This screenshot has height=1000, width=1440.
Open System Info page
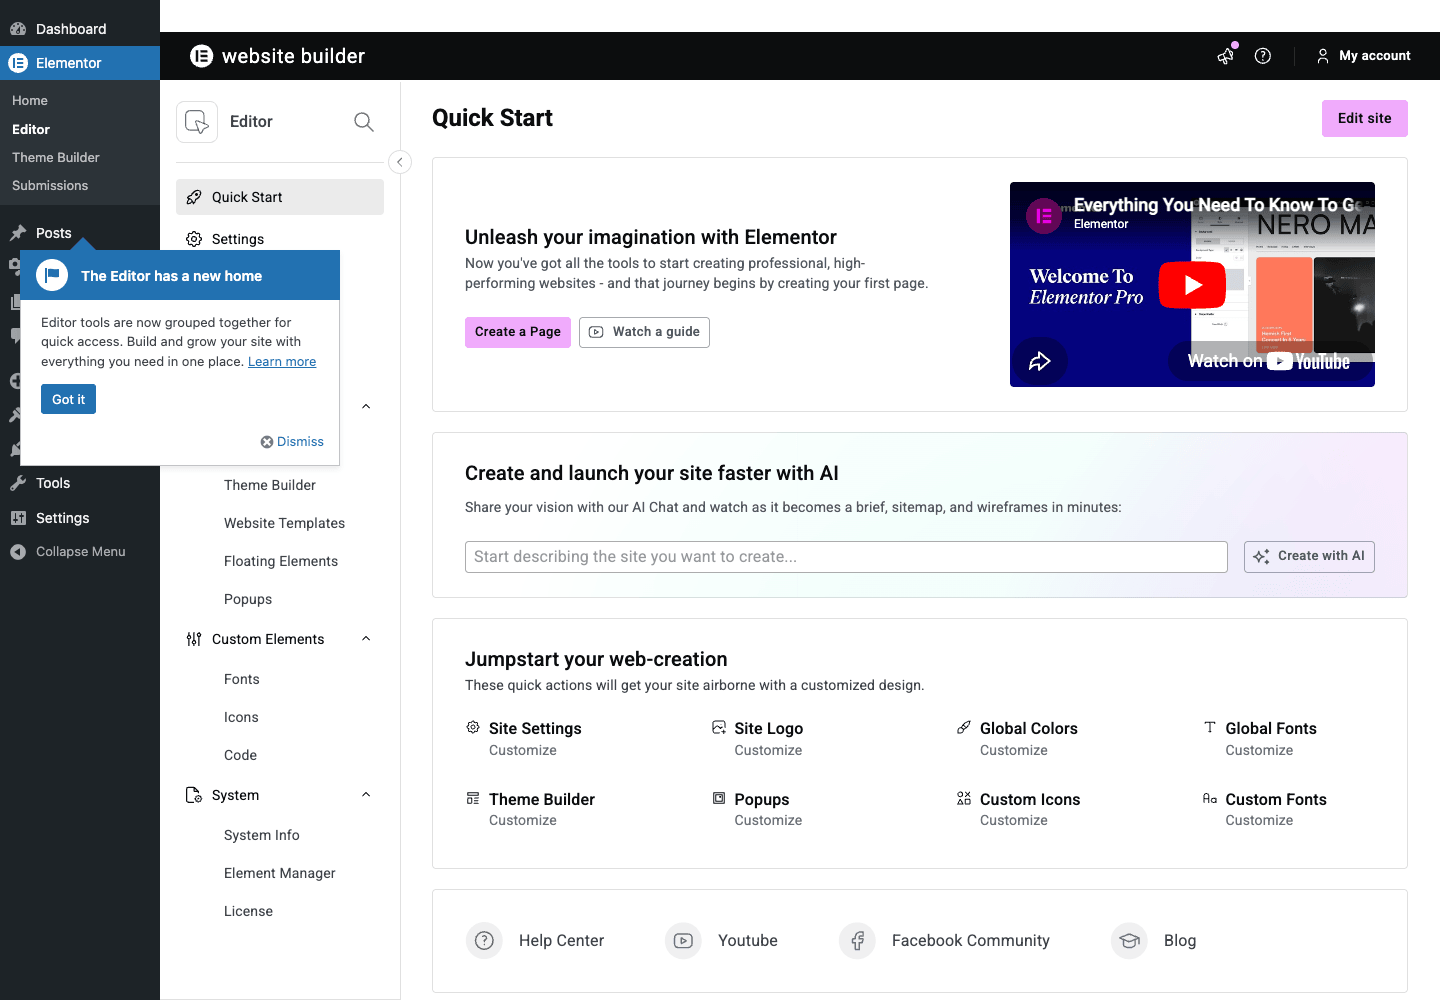click(x=262, y=835)
